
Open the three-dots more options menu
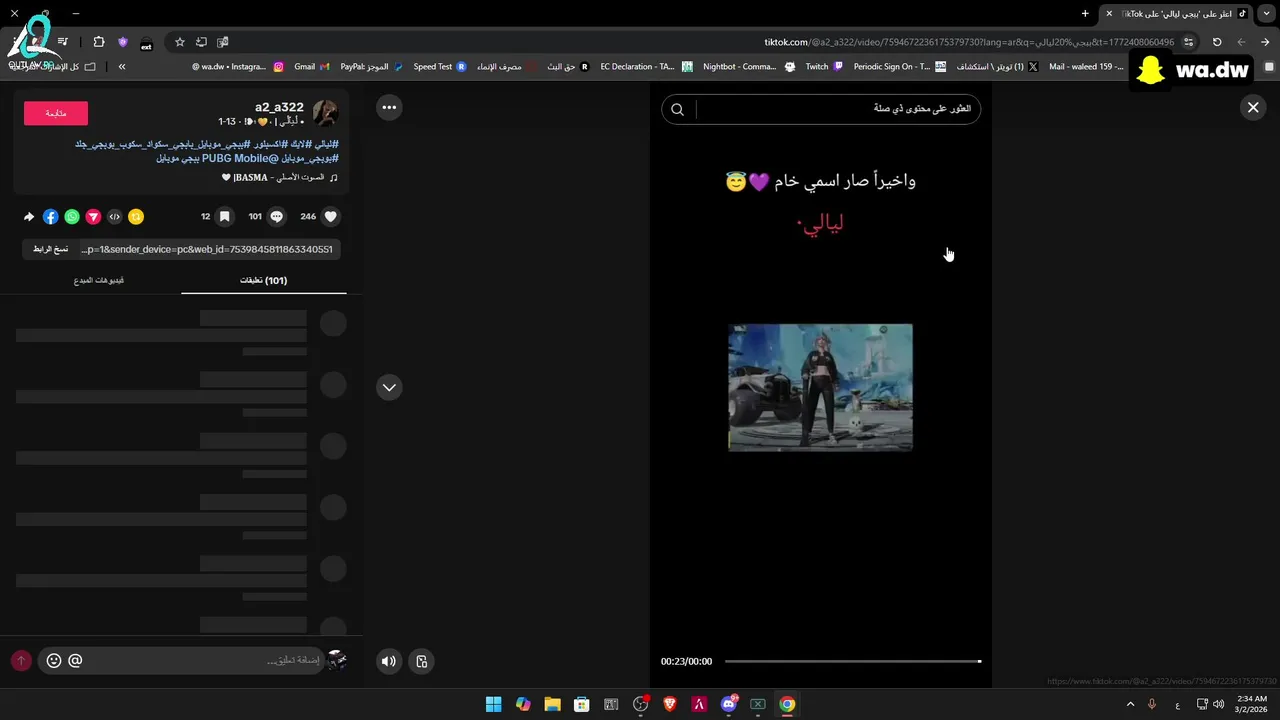389,108
